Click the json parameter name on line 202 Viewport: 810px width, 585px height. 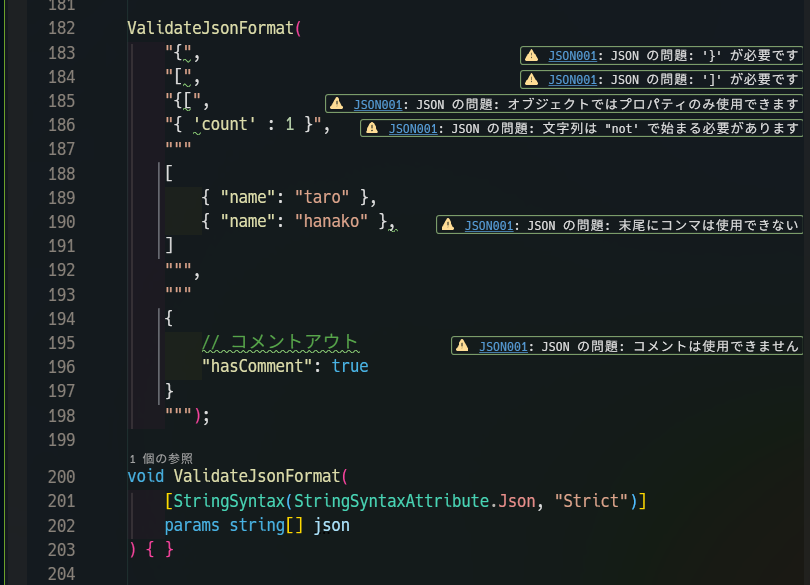point(331,526)
